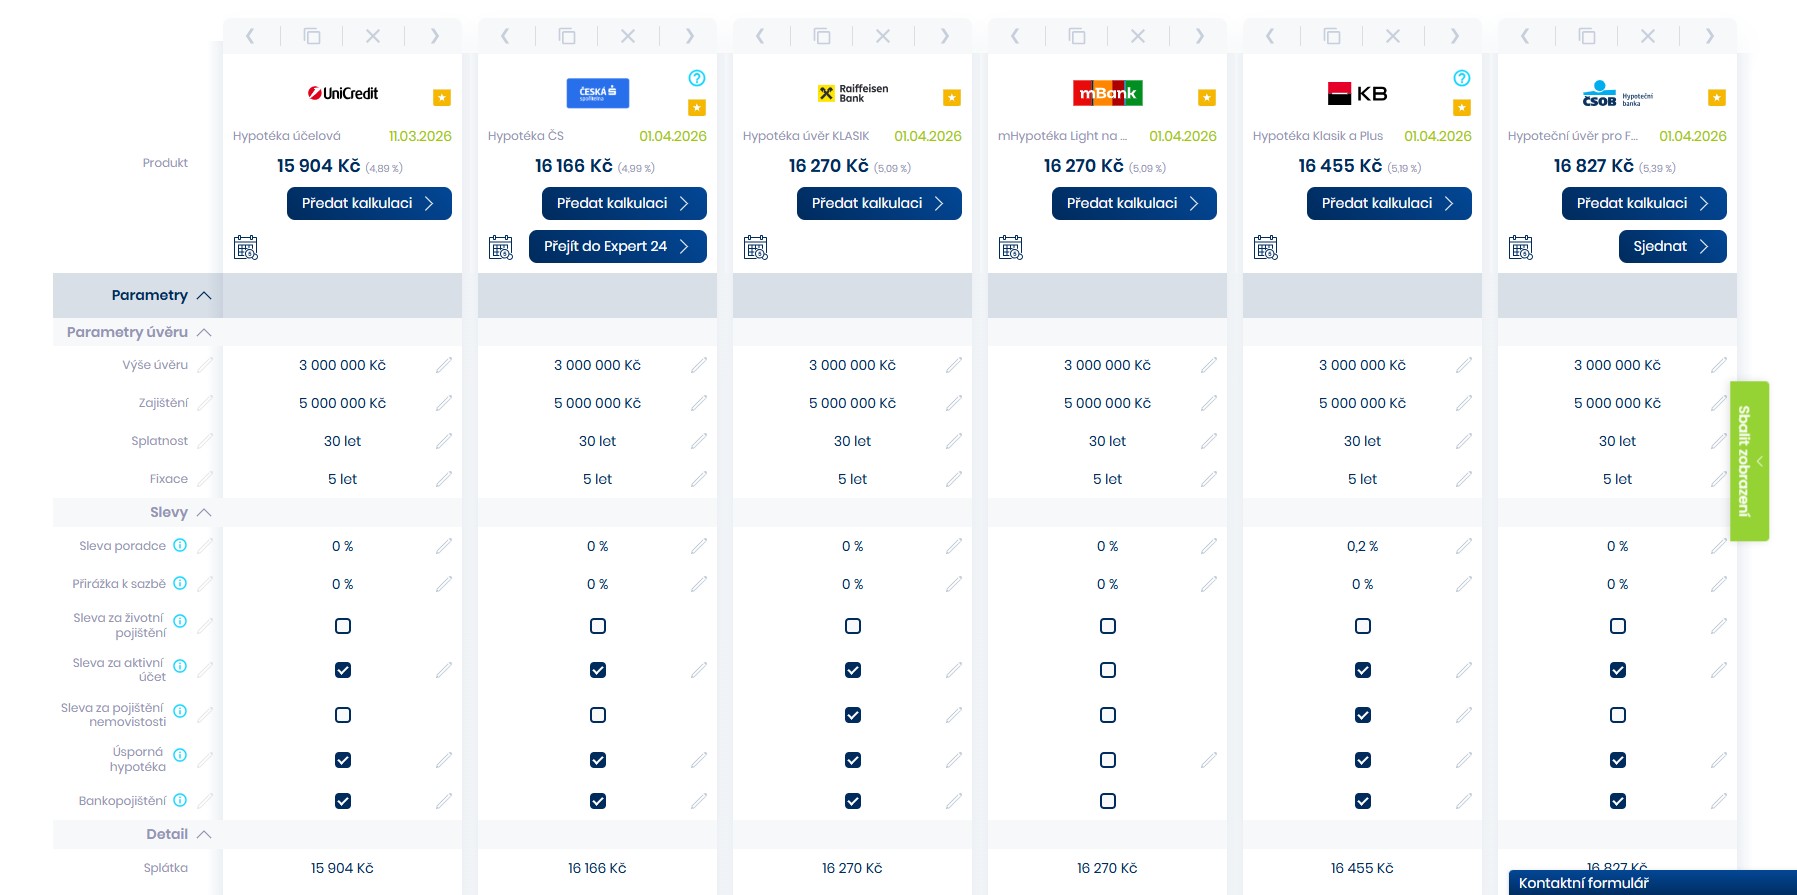Move the mBank column right with arrow icon
This screenshot has width=1797, height=895.
pyautogui.click(x=1199, y=37)
